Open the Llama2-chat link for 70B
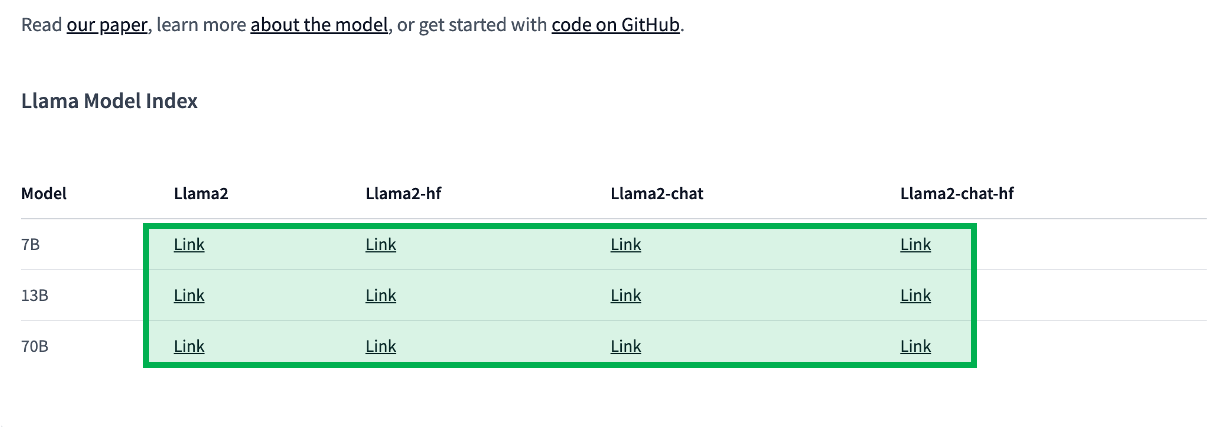 pos(626,346)
